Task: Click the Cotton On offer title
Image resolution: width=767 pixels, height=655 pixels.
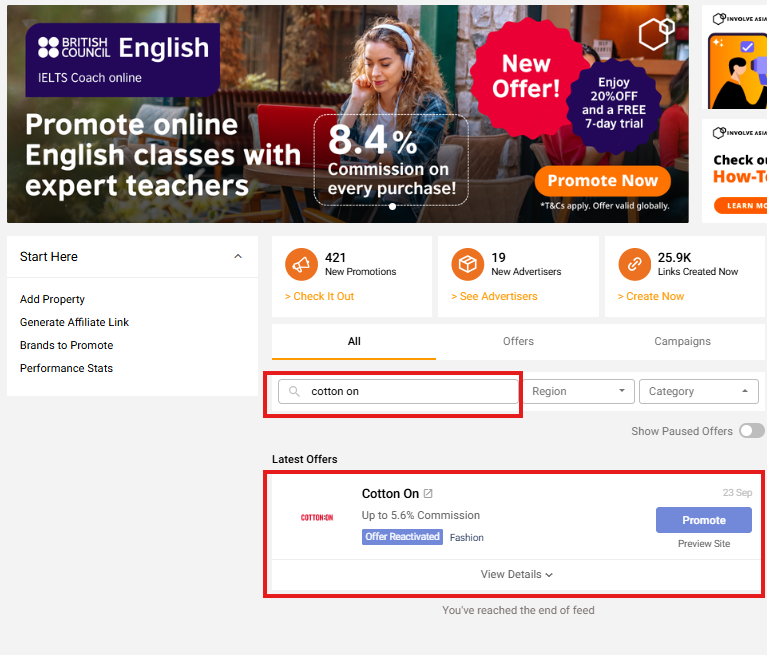Action: [390, 494]
